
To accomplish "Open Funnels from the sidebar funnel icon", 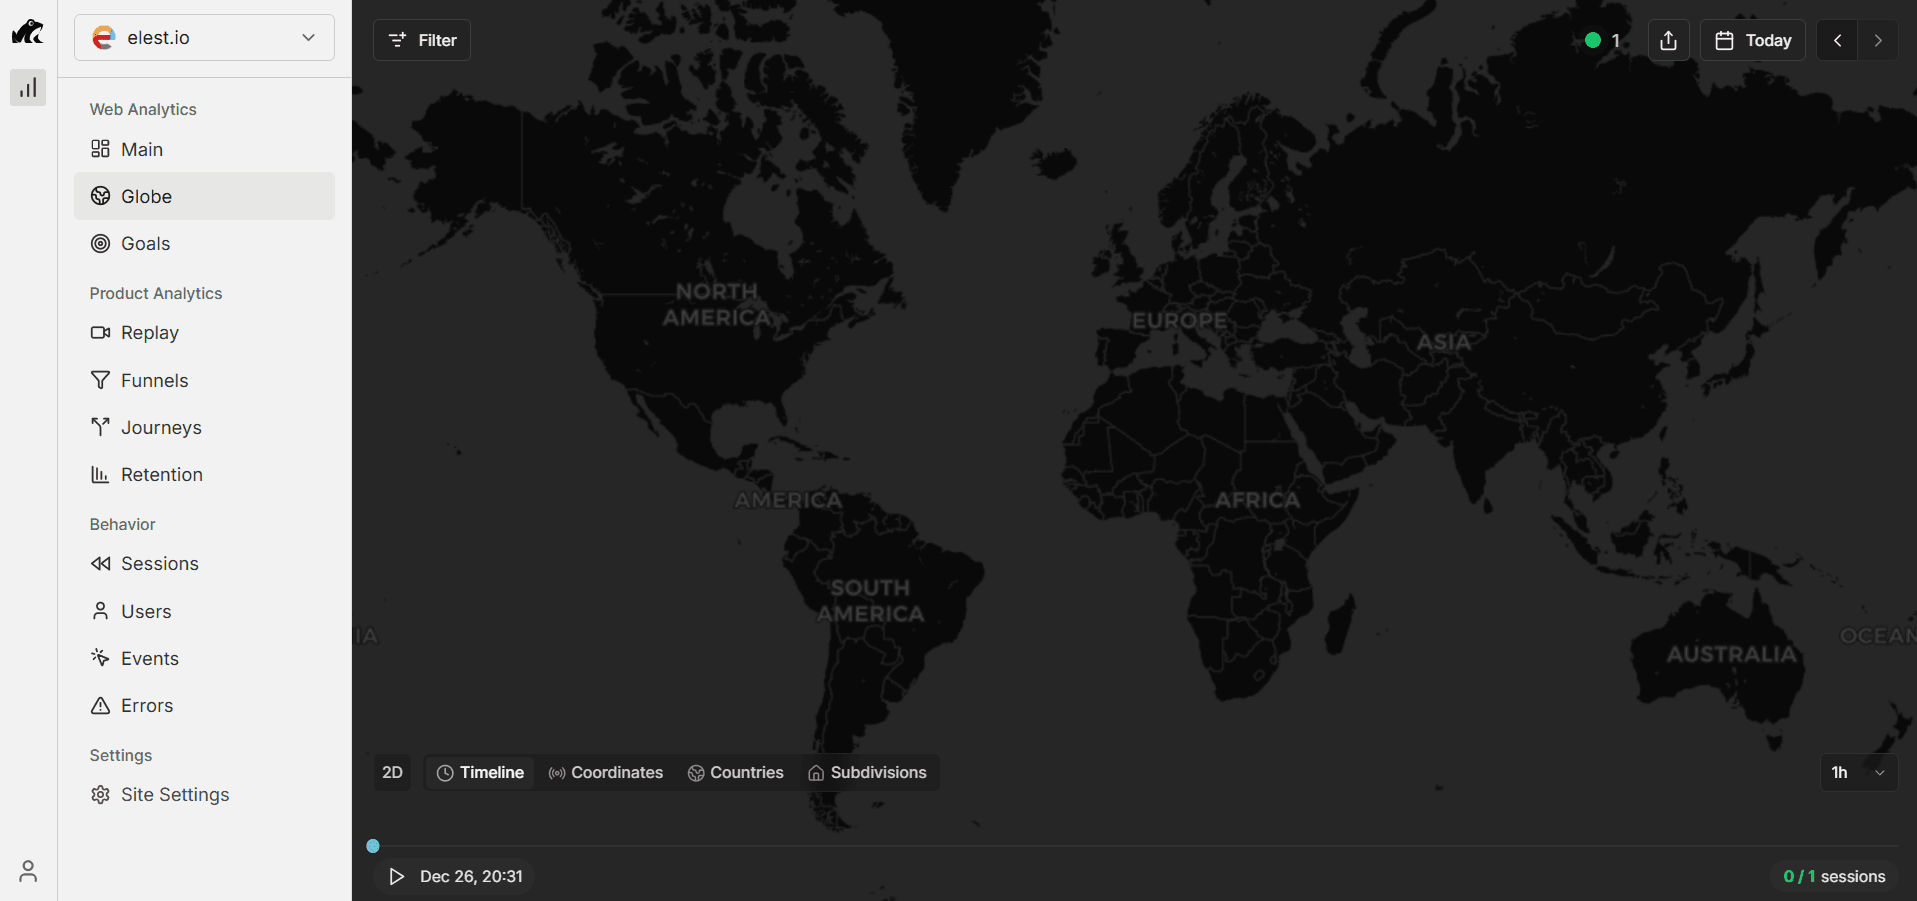I will coord(100,380).
